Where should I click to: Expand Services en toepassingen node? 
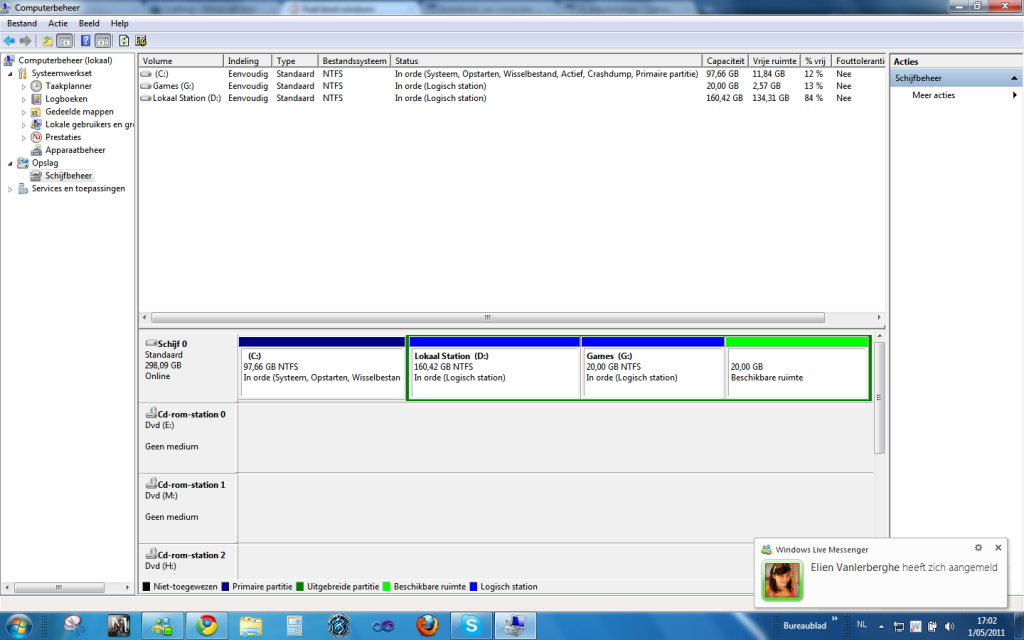[11, 189]
